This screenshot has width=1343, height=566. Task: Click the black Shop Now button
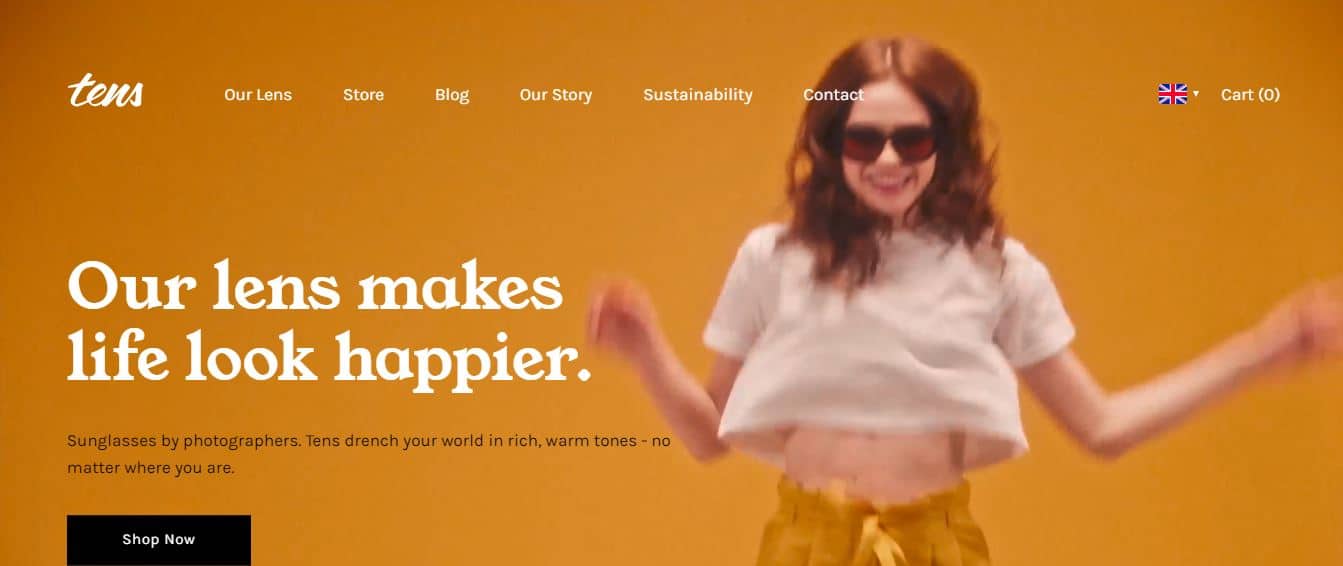click(159, 540)
